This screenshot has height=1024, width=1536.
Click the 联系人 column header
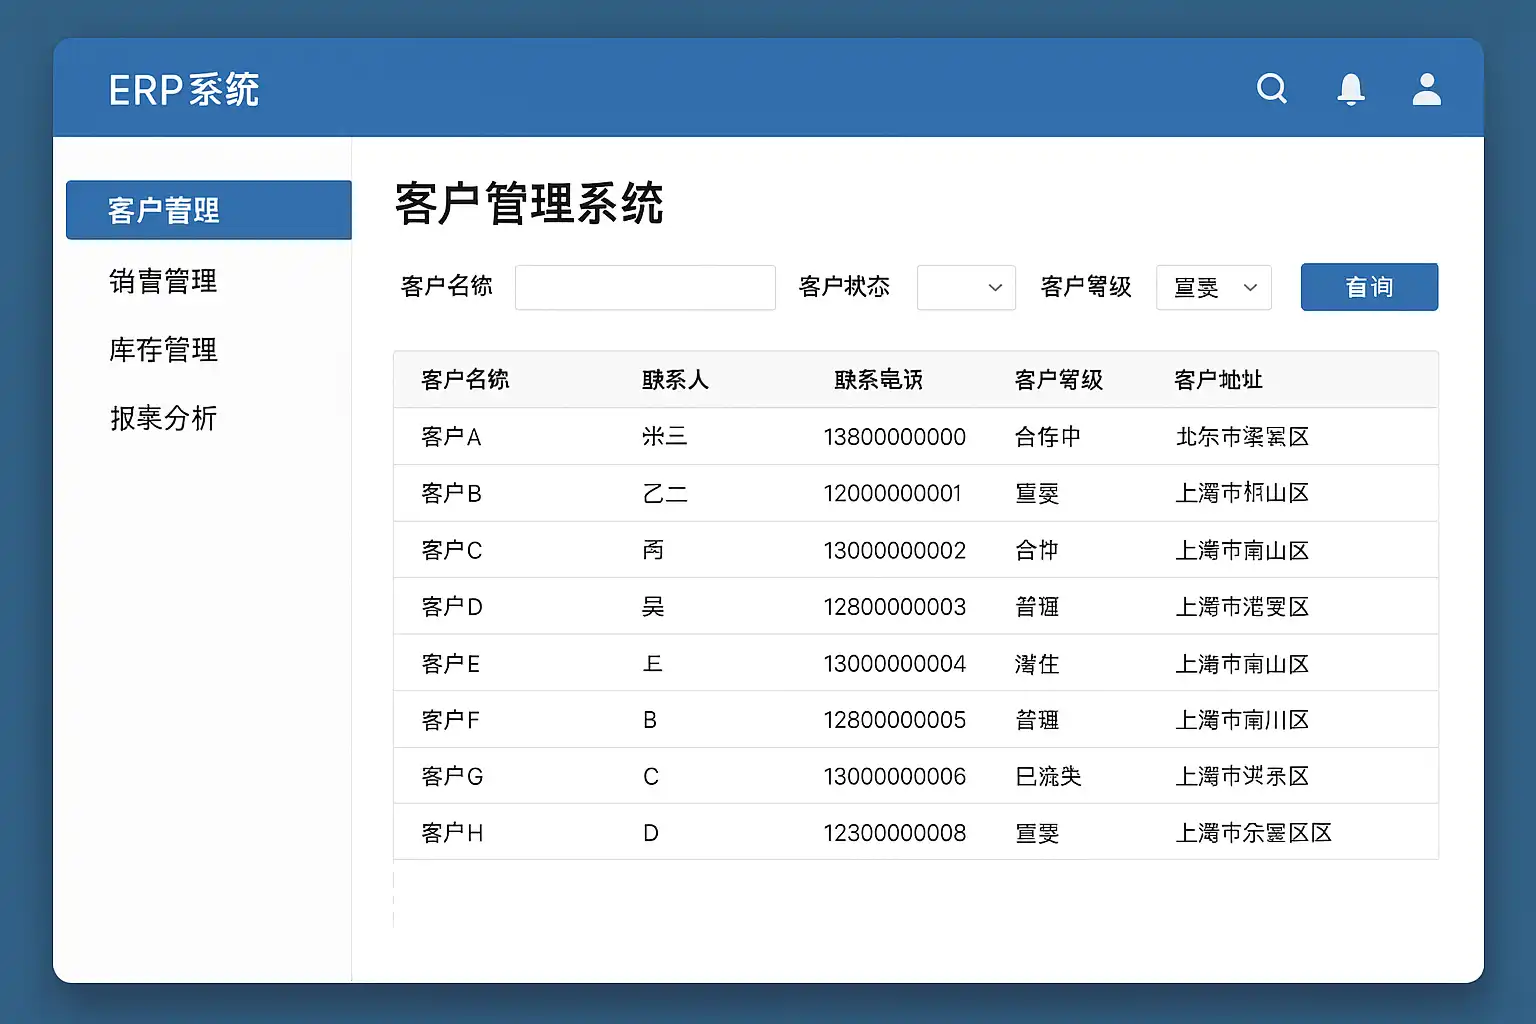point(675,380)
